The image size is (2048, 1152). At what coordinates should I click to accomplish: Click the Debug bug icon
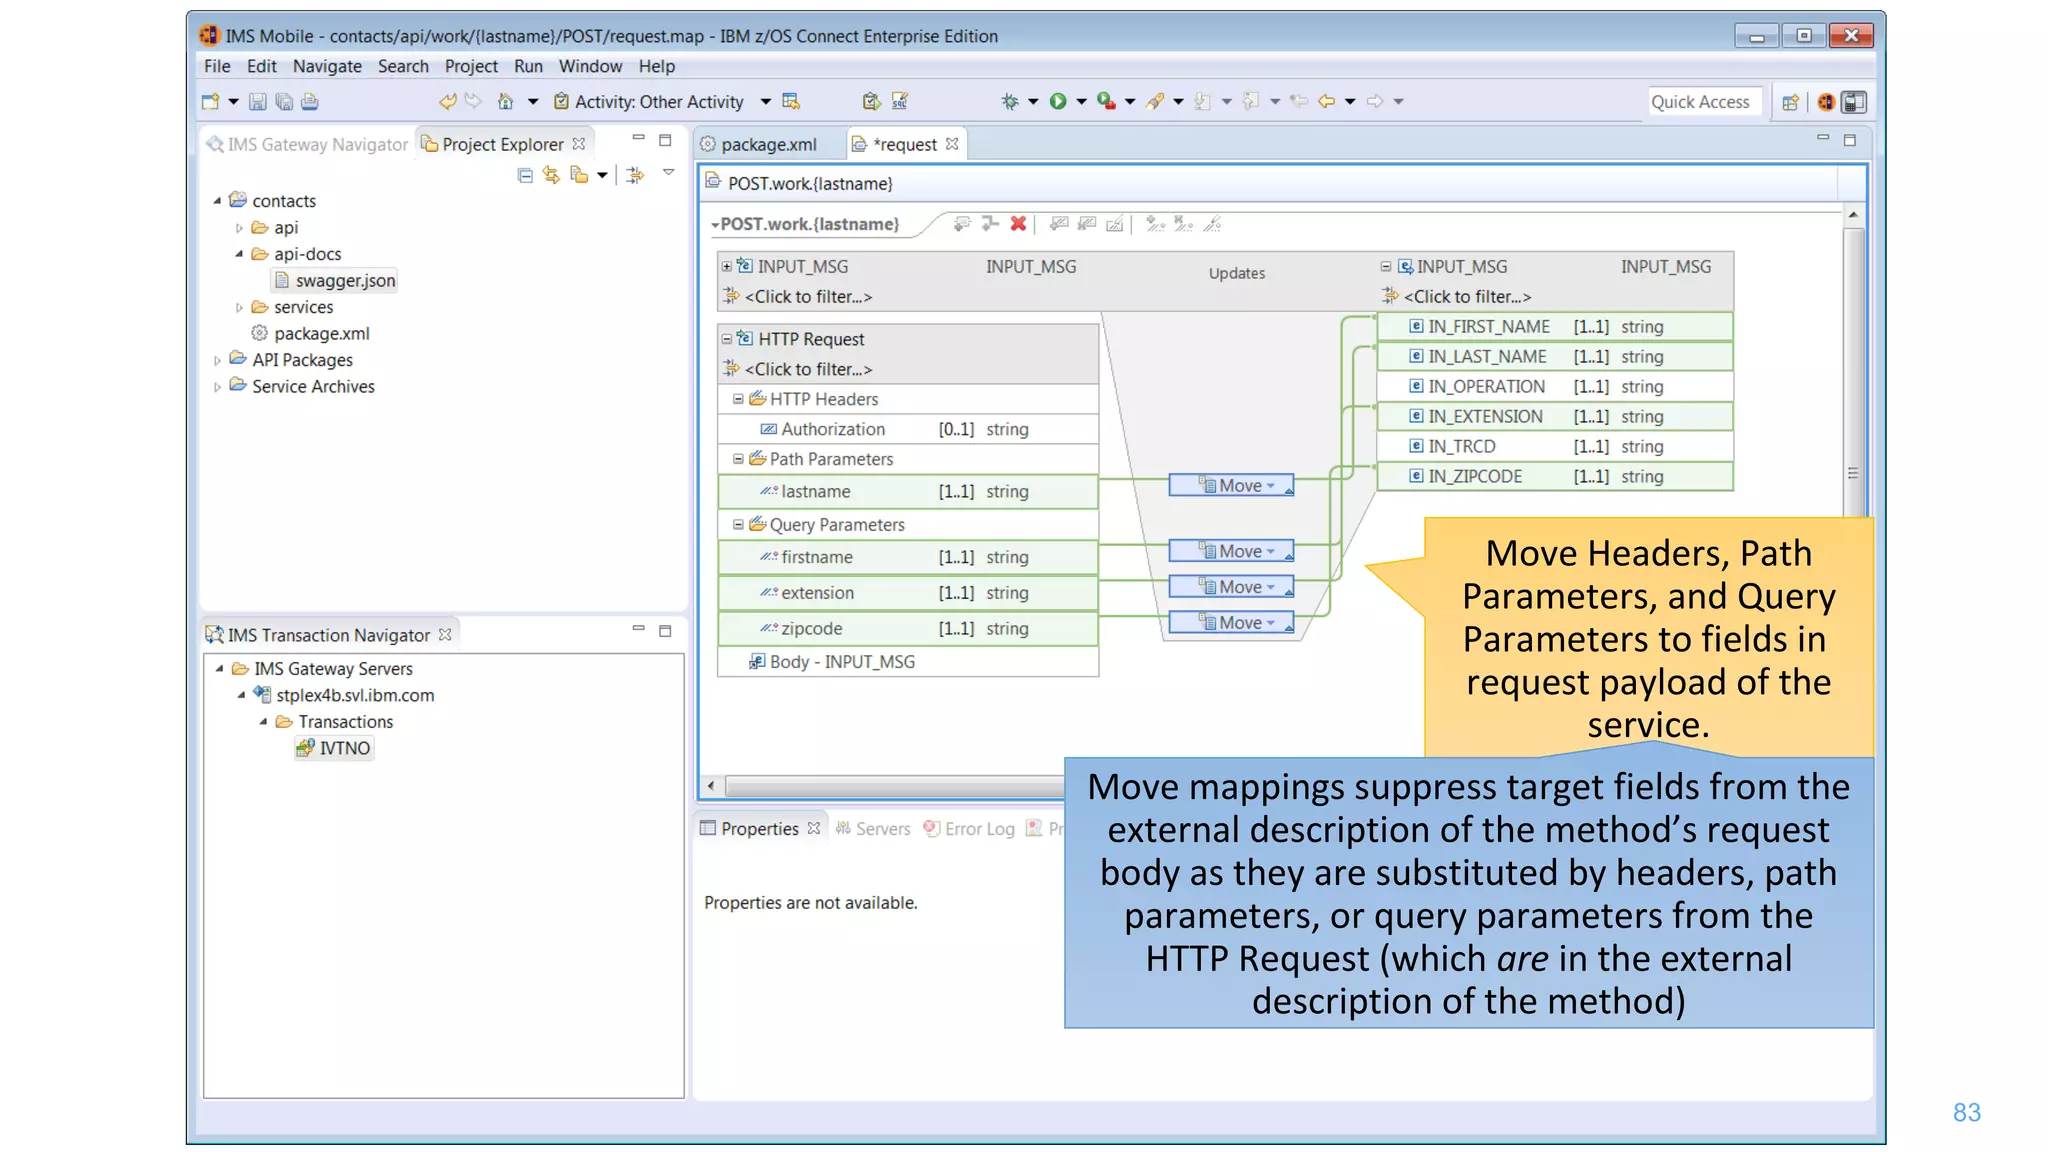[1010, 101]
